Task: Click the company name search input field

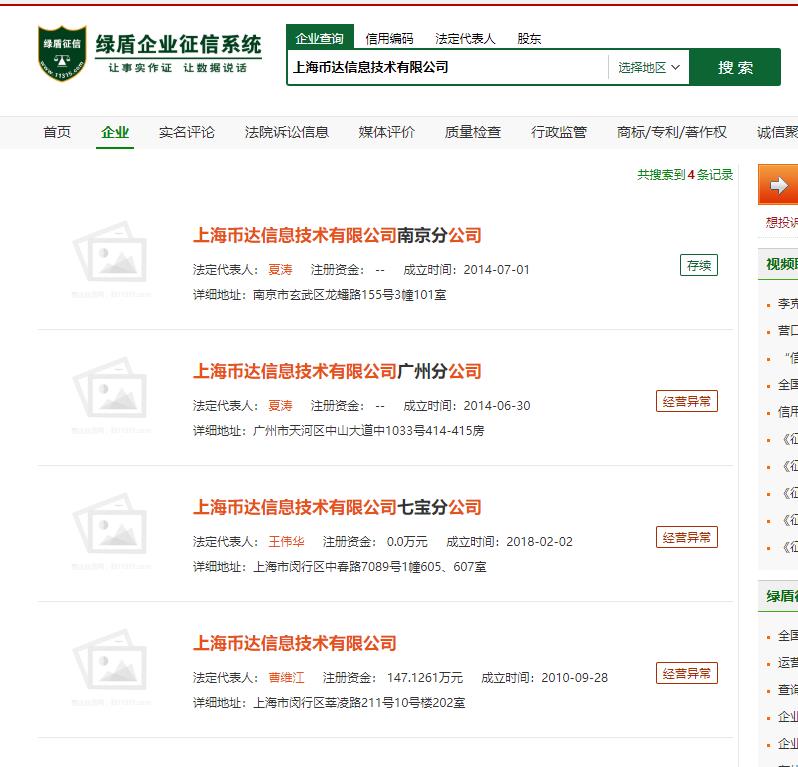Action: (447, 68)
